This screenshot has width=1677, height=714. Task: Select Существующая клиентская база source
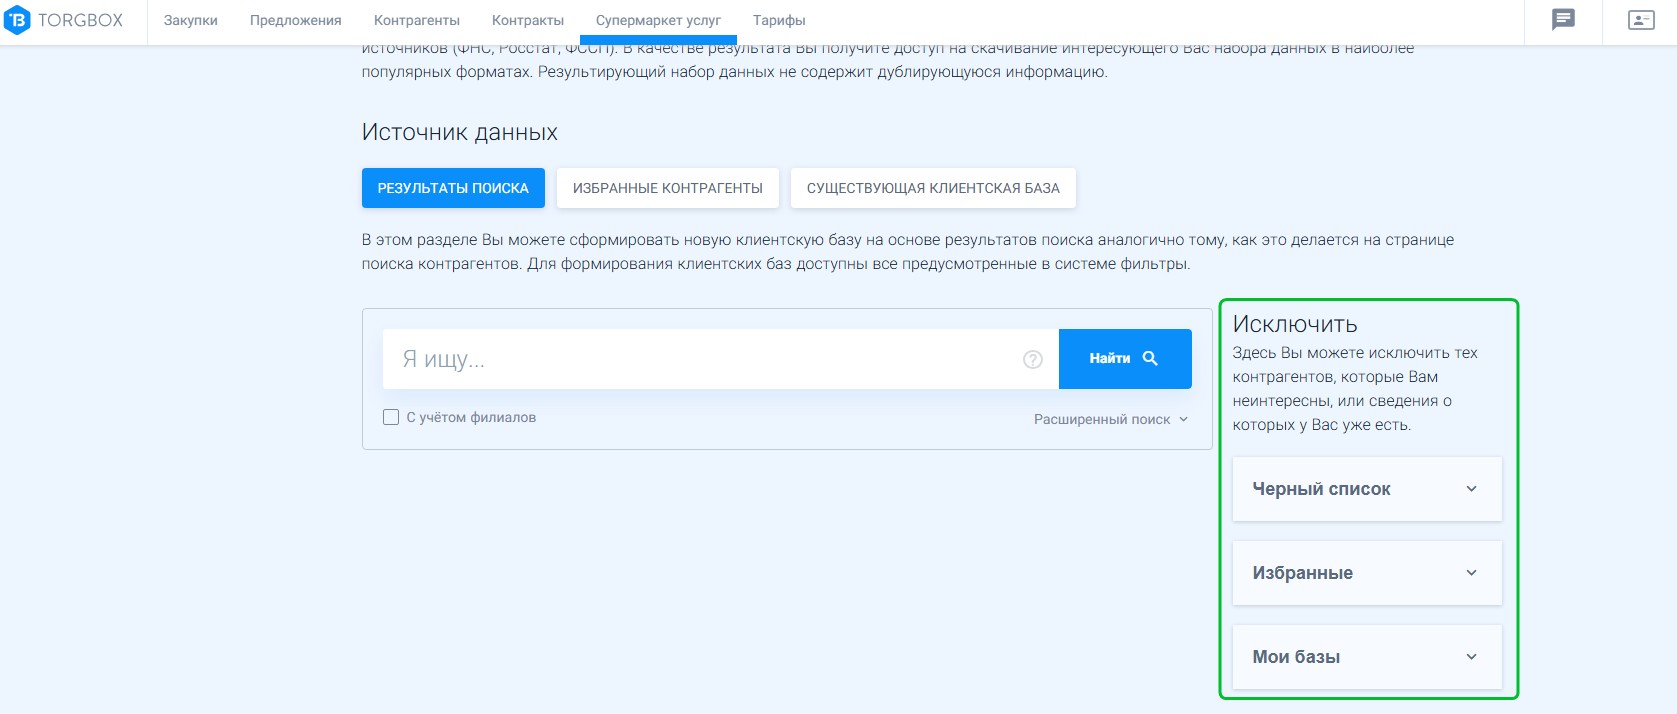click(x=933, y=188)
